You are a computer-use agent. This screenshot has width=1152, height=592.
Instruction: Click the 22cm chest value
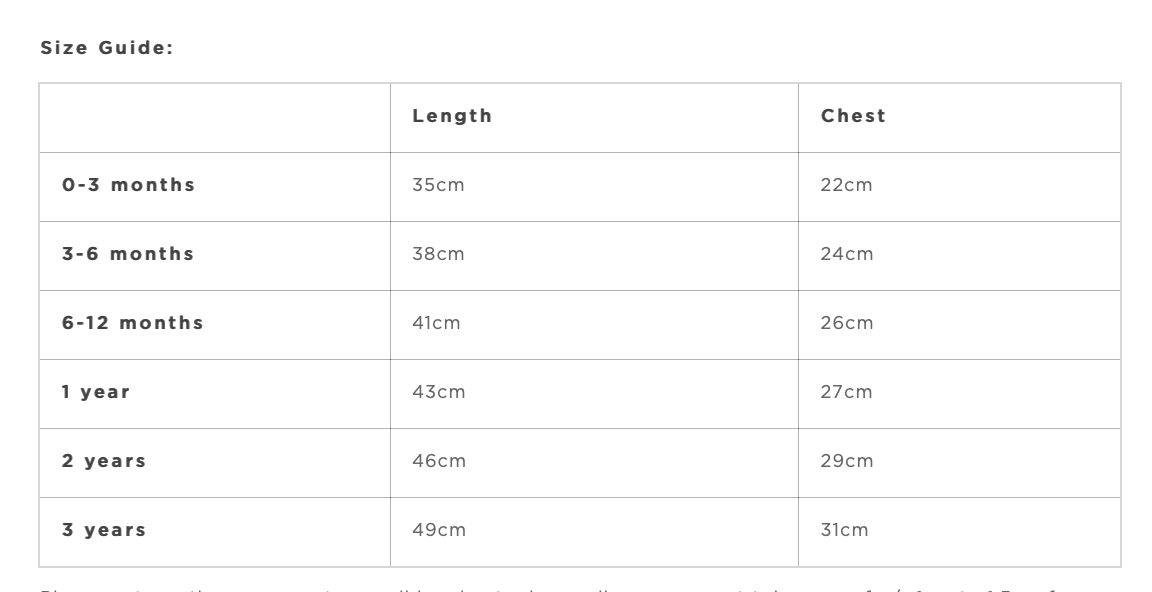coord(846,185)
